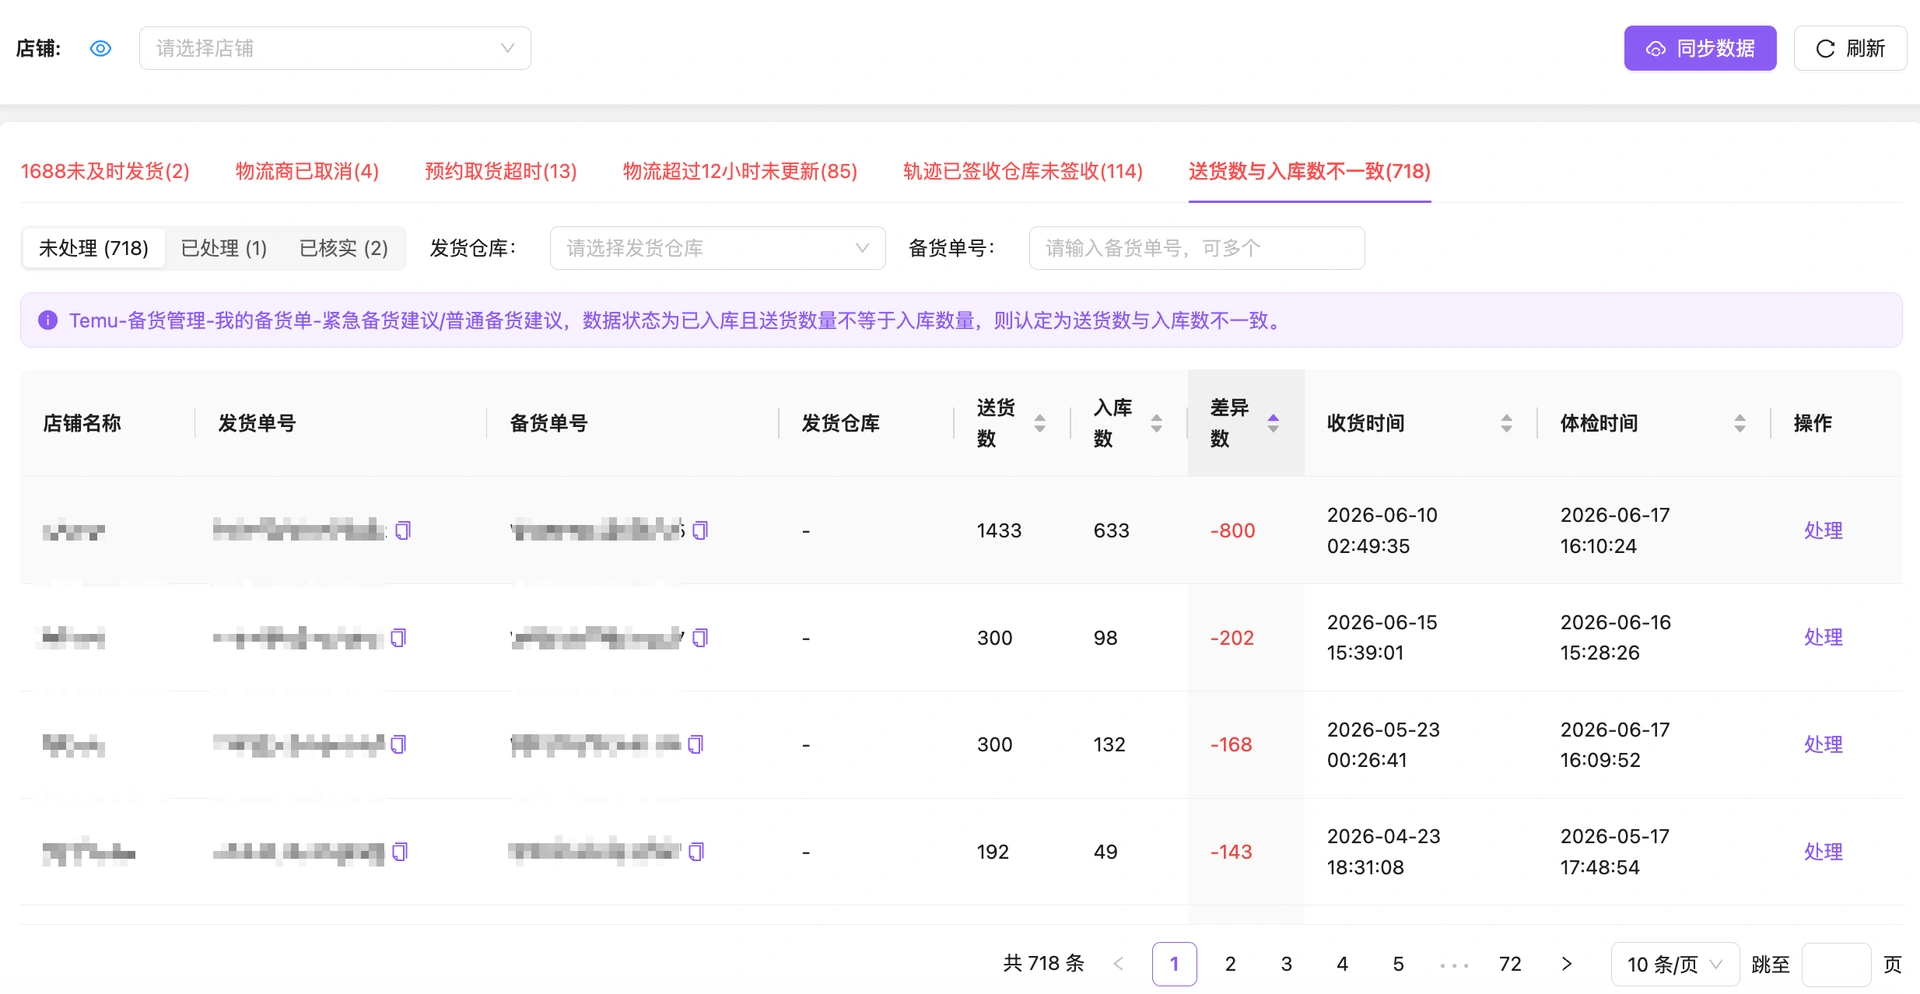Focus the 跳至 page jump input
Viewport: 1920px width, 994px height.
tap(1836, 964)
